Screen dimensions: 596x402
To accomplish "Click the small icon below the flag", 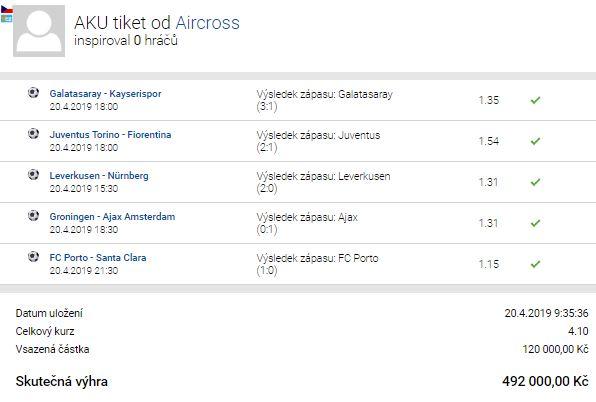I will pyautogui.click(x=6, y=18).
